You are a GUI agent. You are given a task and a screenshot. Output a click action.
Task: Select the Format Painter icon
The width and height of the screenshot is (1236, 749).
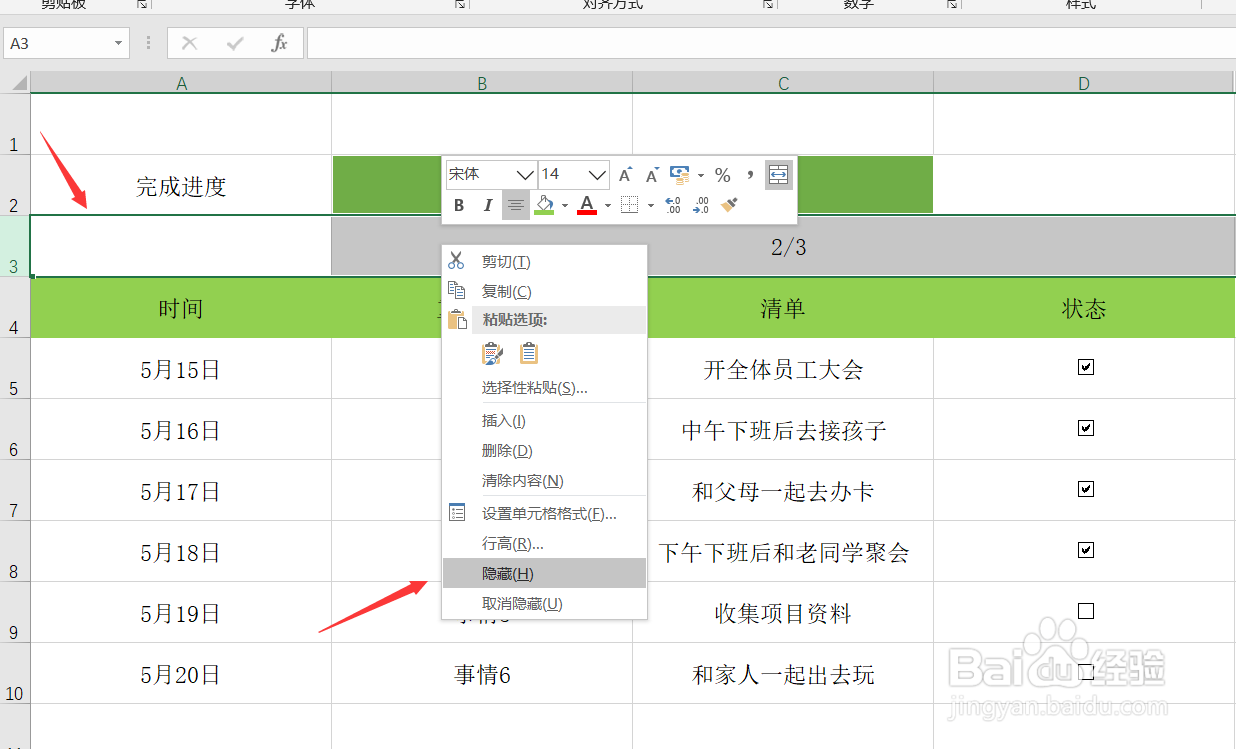(728, 204)
